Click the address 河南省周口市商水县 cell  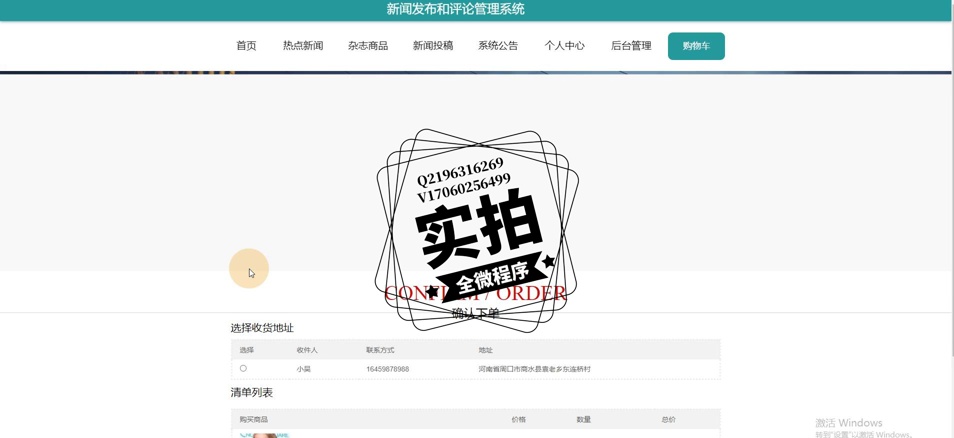(x=534, y=369)
